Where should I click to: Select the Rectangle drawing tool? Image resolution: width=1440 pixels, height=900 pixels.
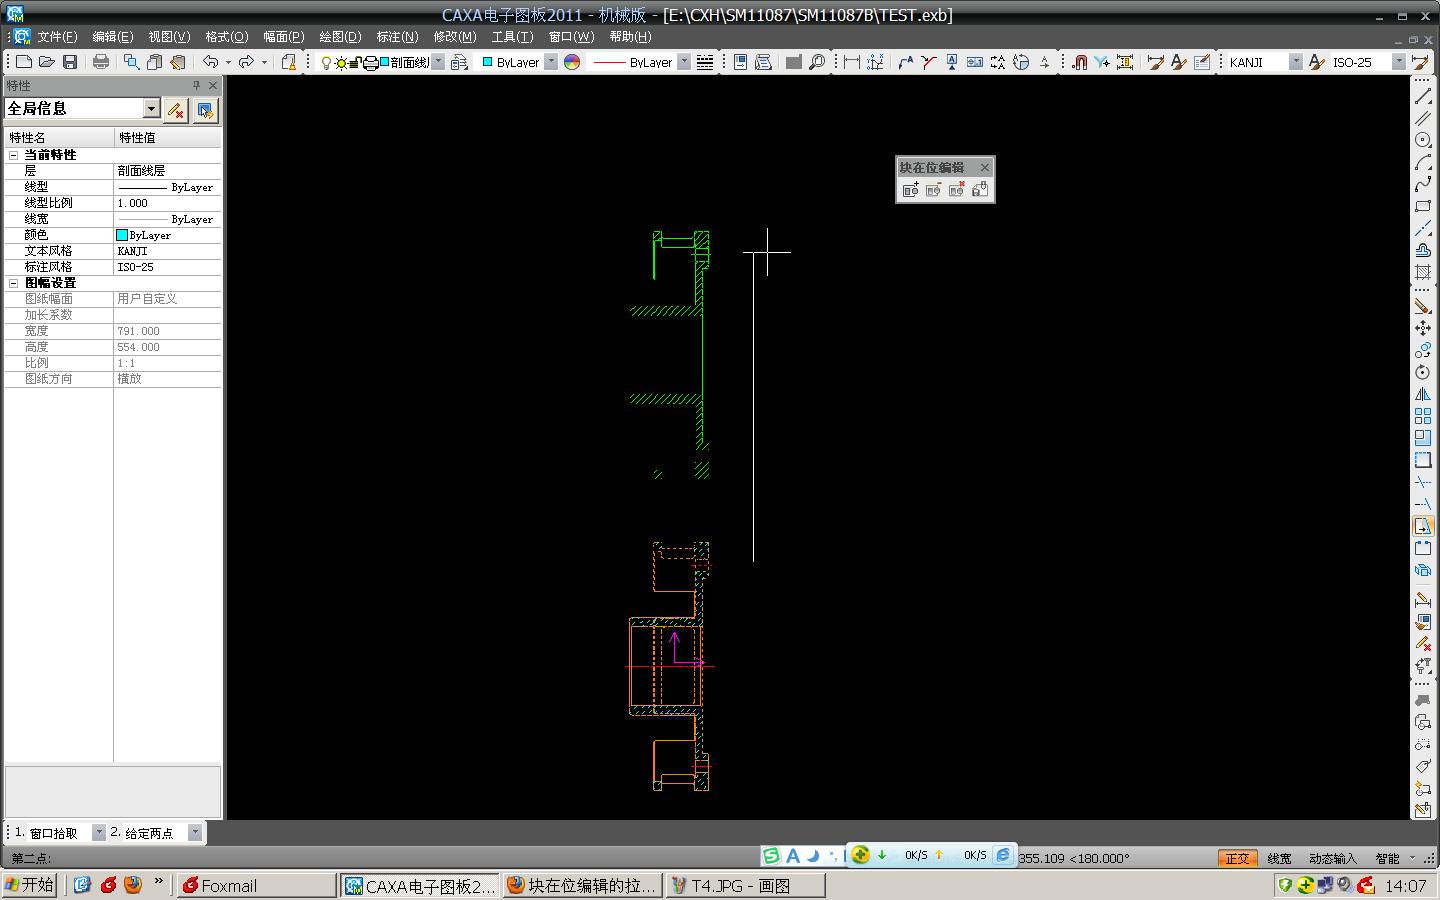point(1422,207)
